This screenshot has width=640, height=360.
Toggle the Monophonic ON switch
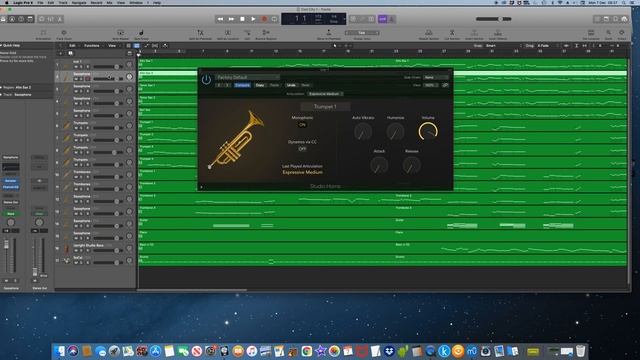point(302,125)
